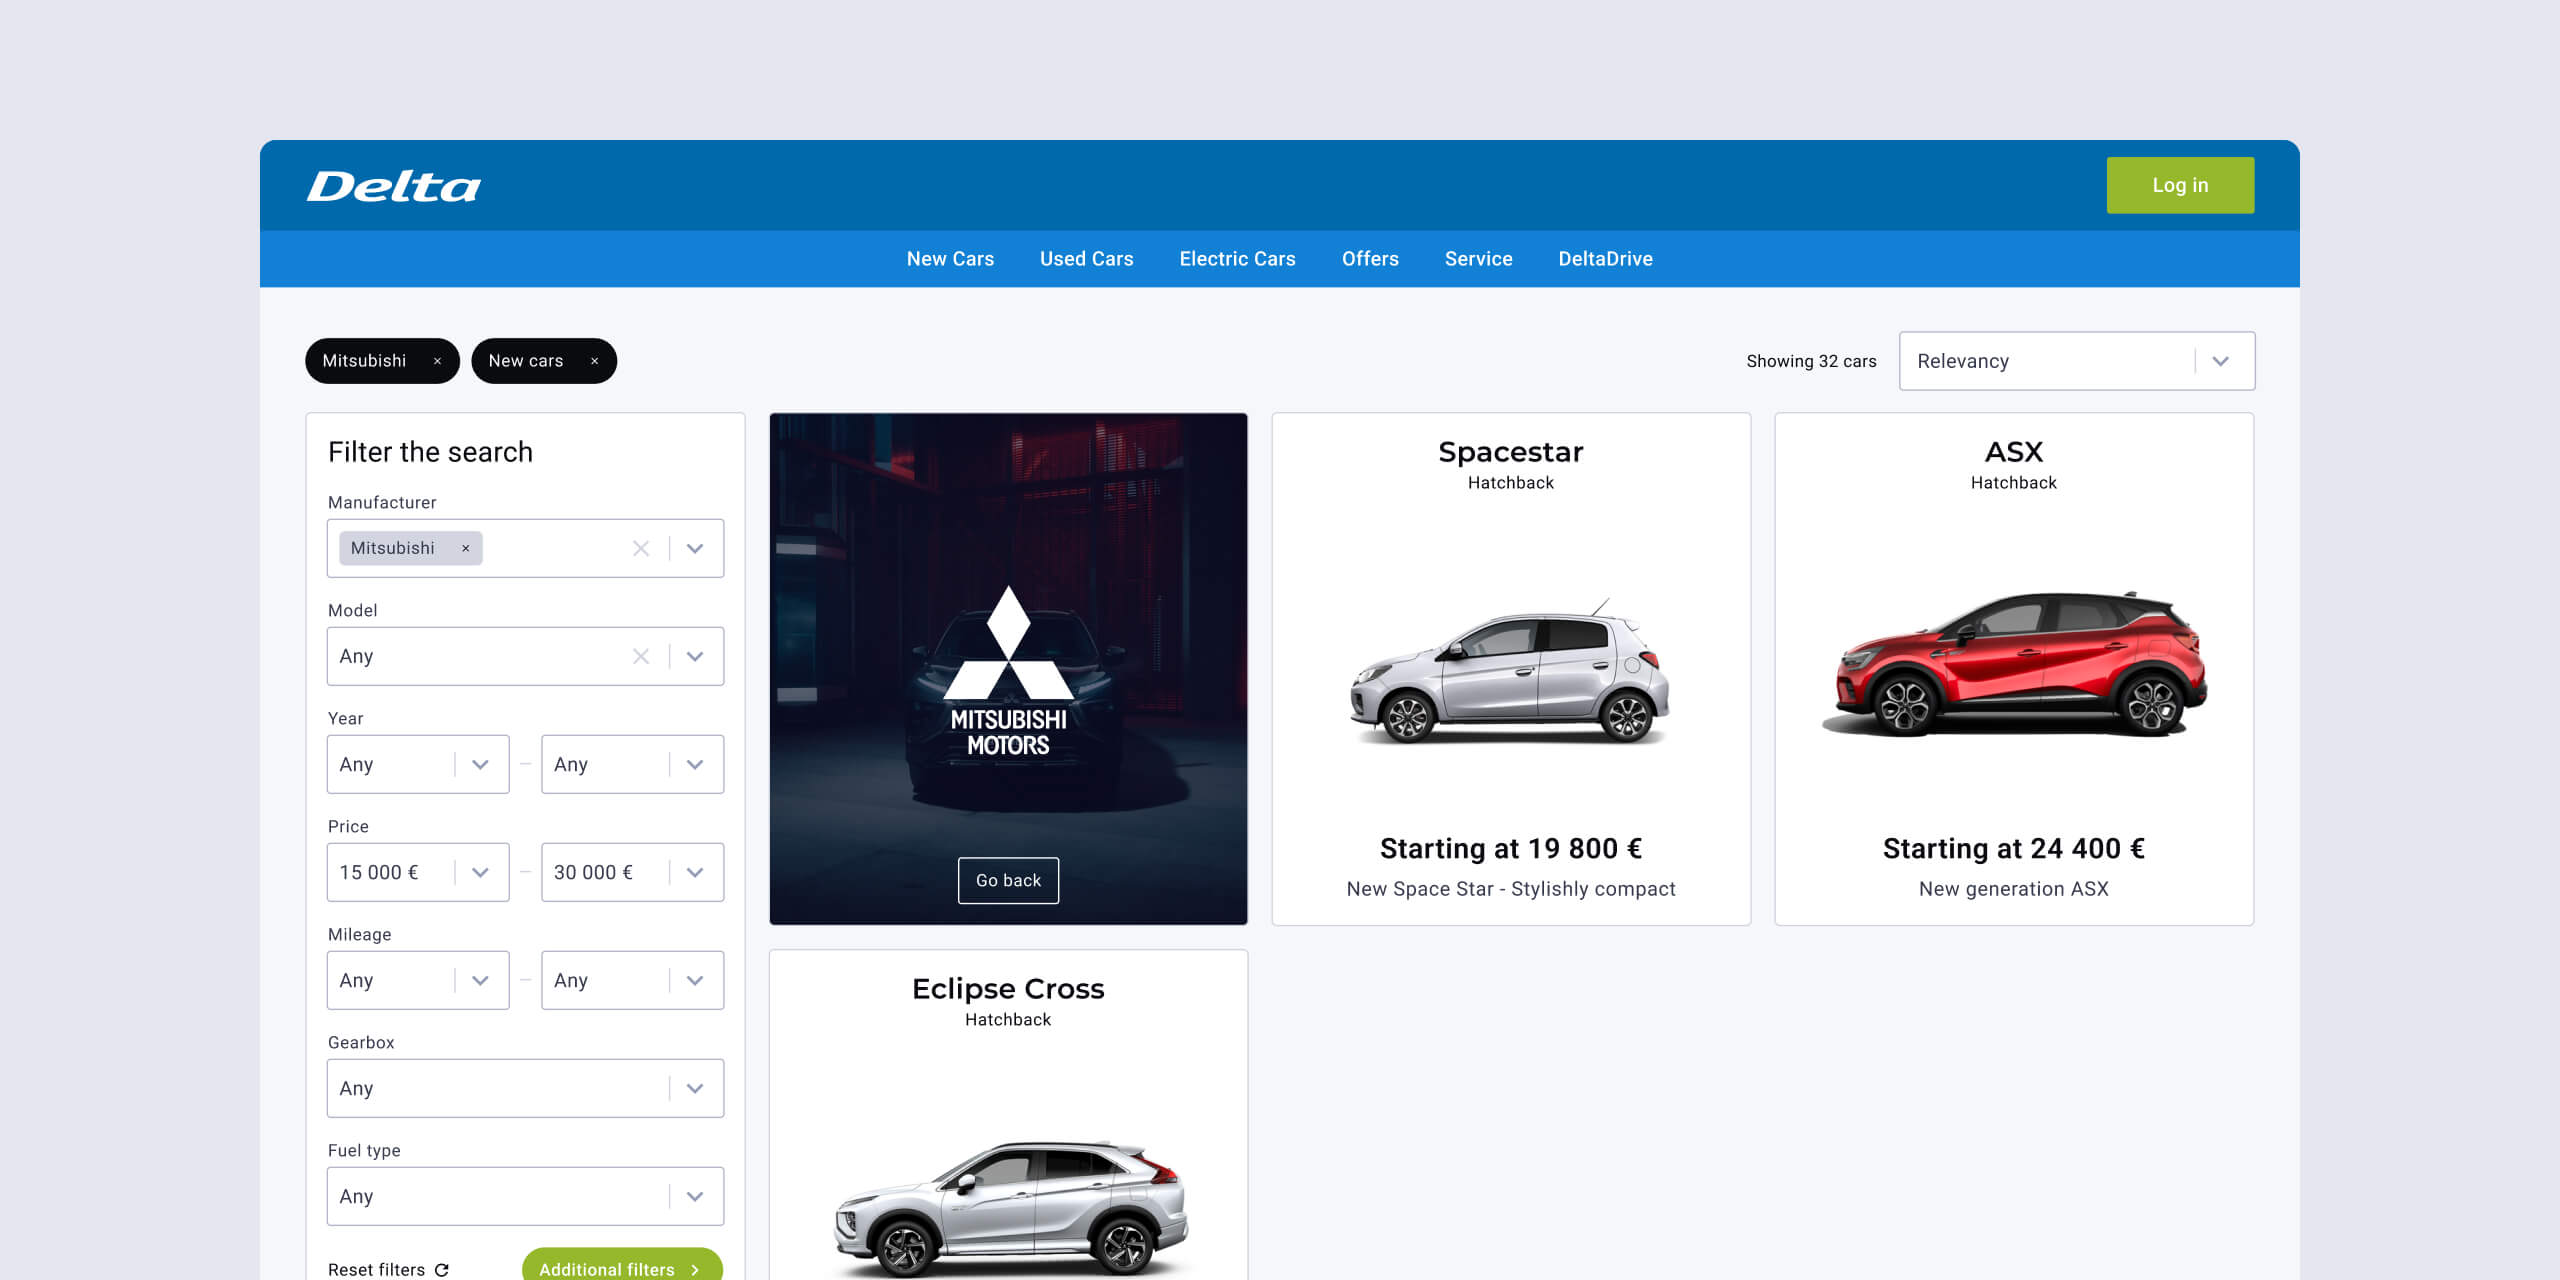Open the Fuel type dropdown
Image resolution: width=2560 pixels, height=1280 pixels.
(x=525, y=1196)
